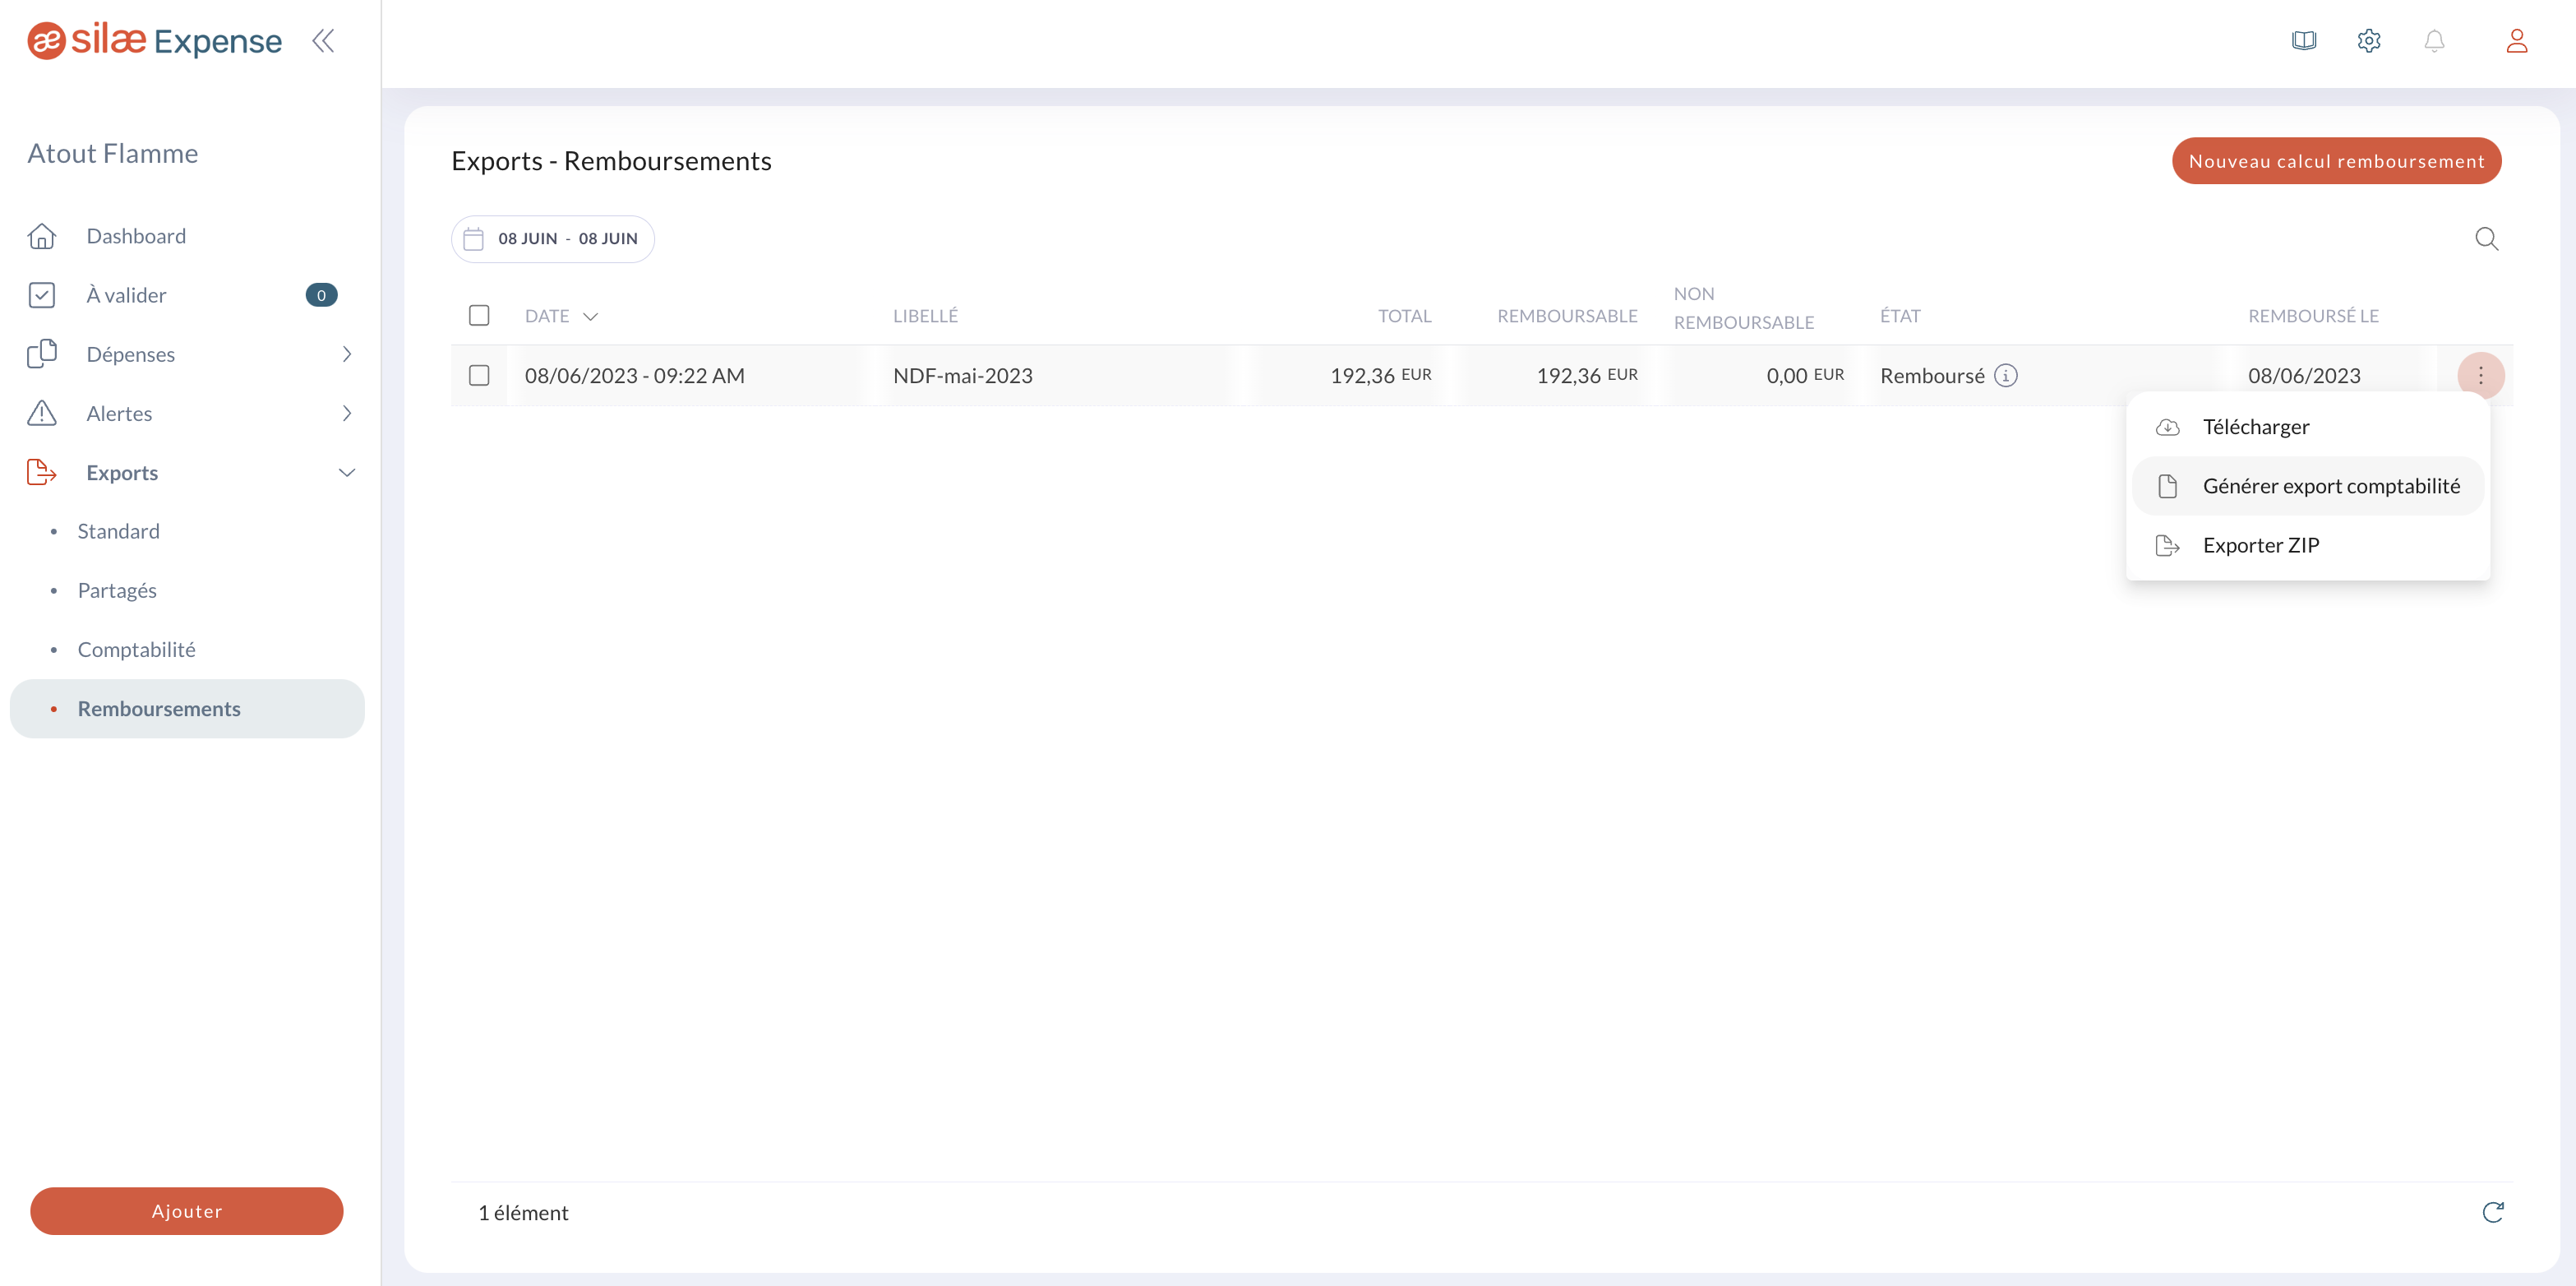This screenshot has width=2576, height=1286.
Task: Go to Dashboard
Action: coord(136,236)
